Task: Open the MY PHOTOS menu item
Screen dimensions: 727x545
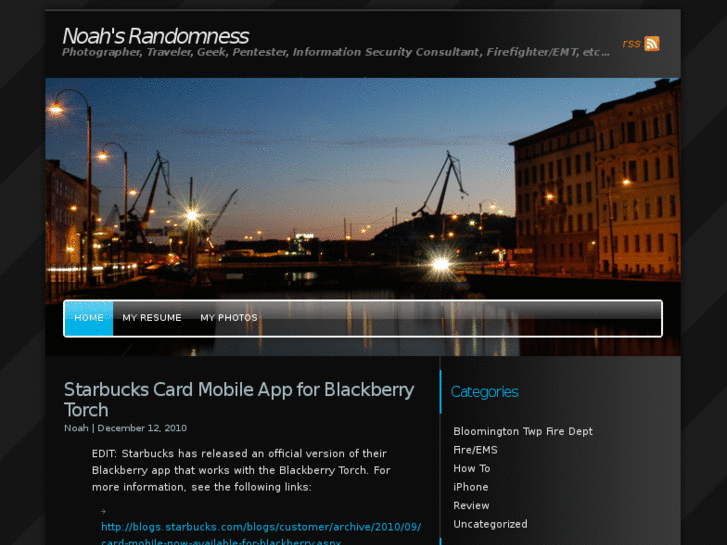Action: pyautogui.click(x=229, y=318)
